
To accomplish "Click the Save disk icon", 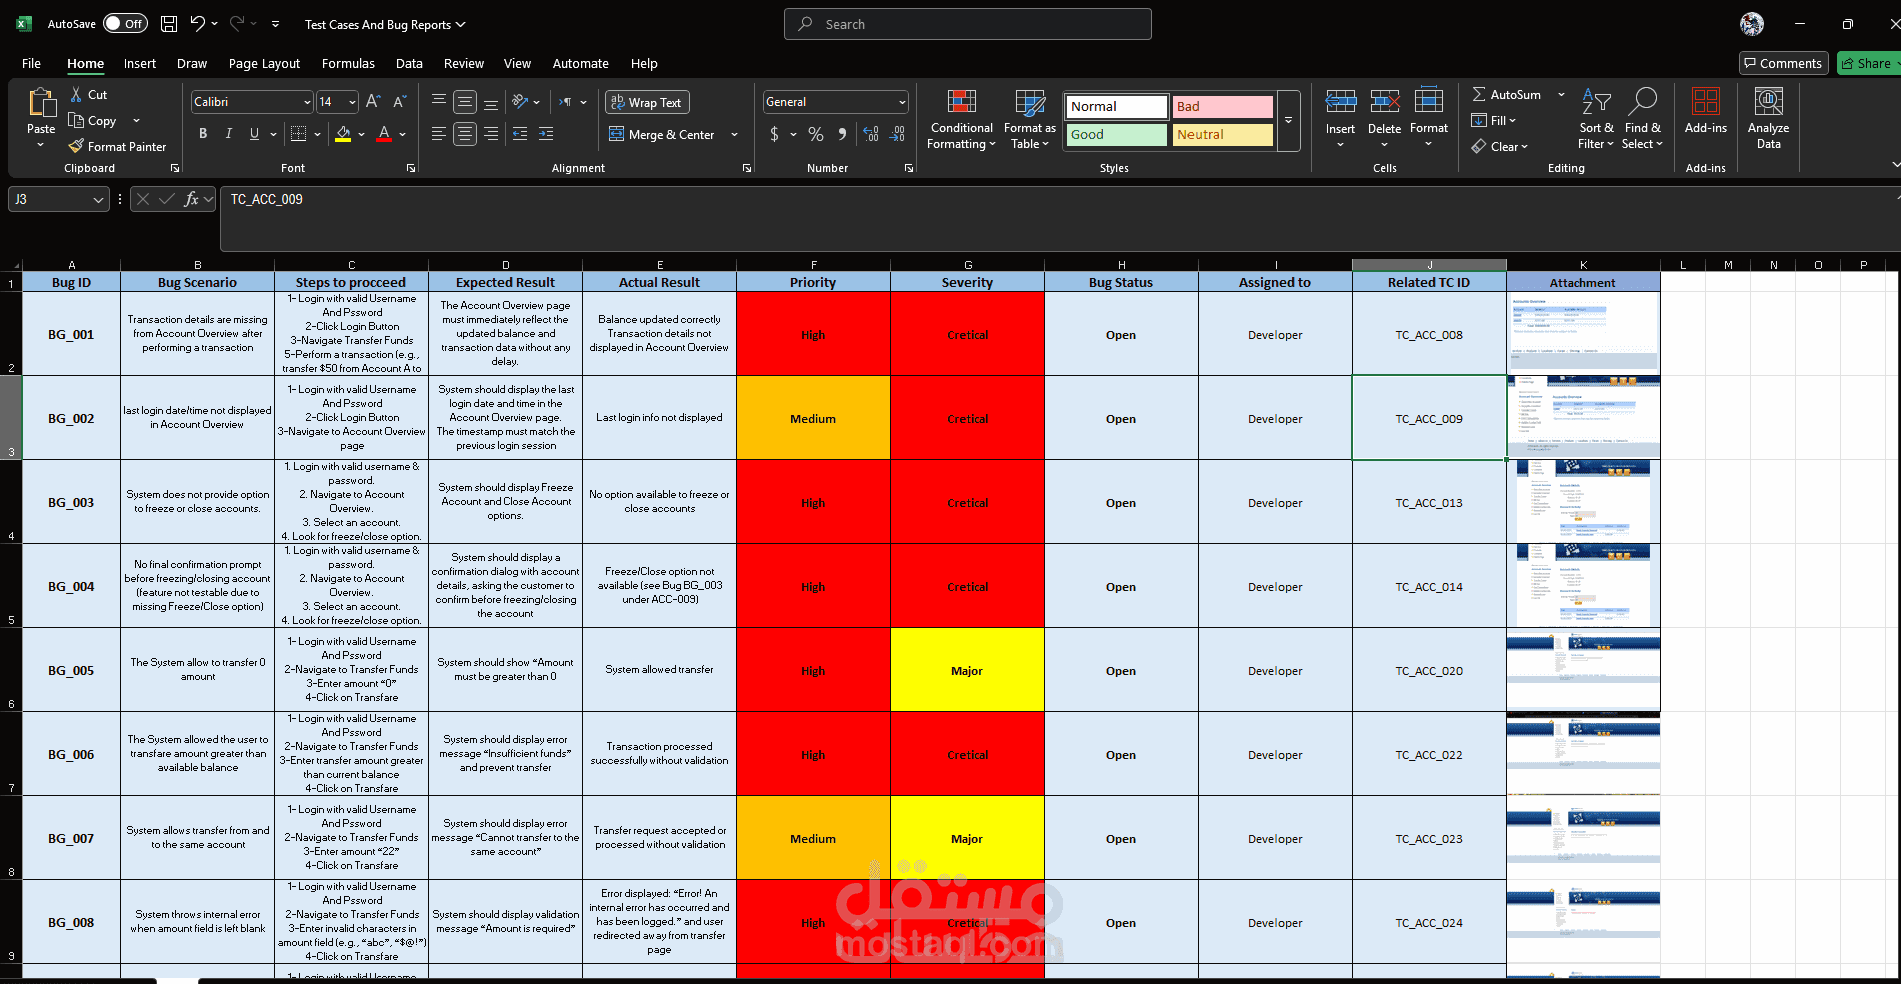I will pyautogui.click(x=169, y=24).
